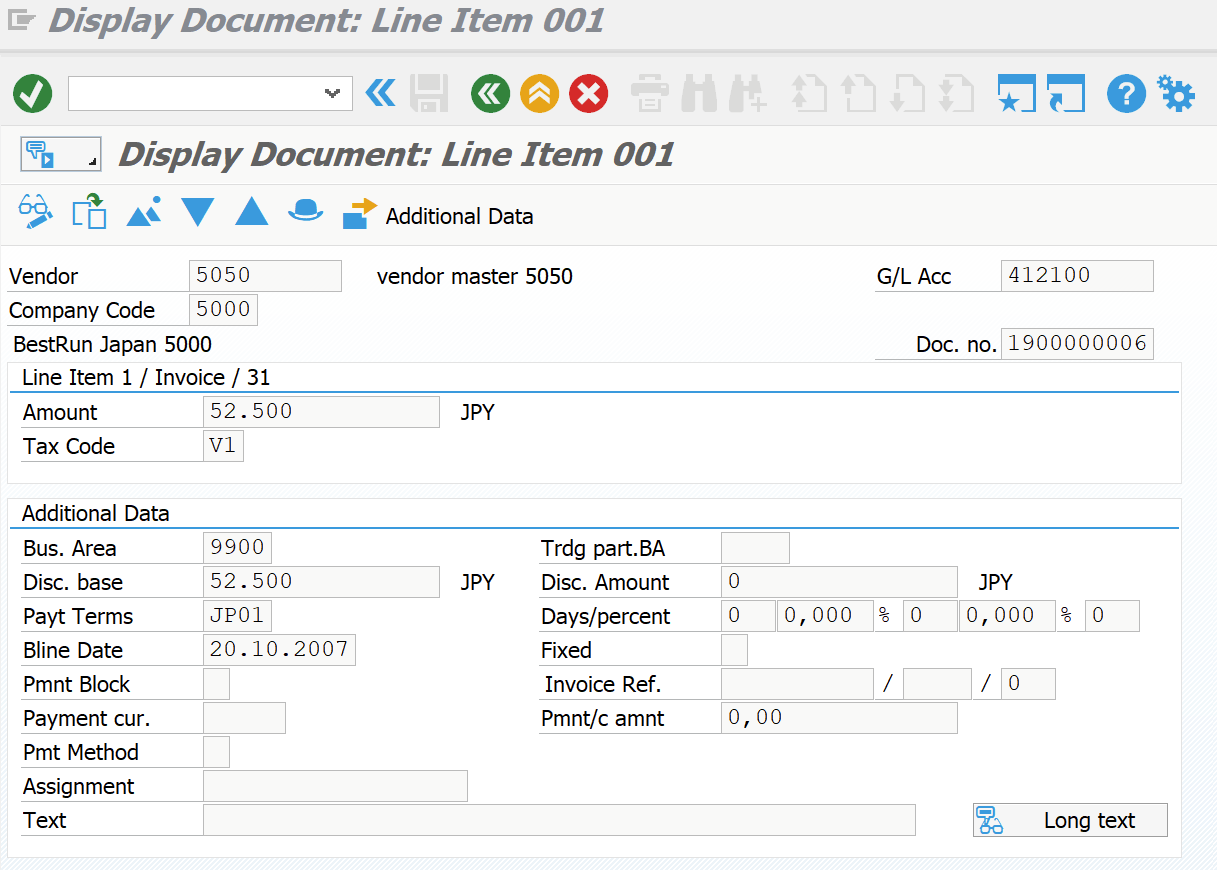Cancel with the red X icon

588,93
